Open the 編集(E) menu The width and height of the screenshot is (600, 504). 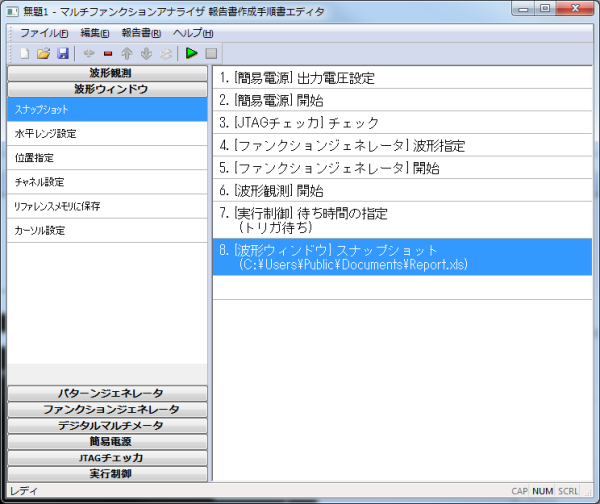95,33
